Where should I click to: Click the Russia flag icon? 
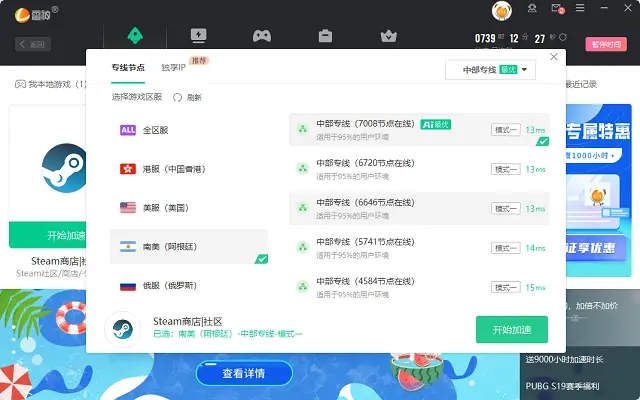(128, 286)
